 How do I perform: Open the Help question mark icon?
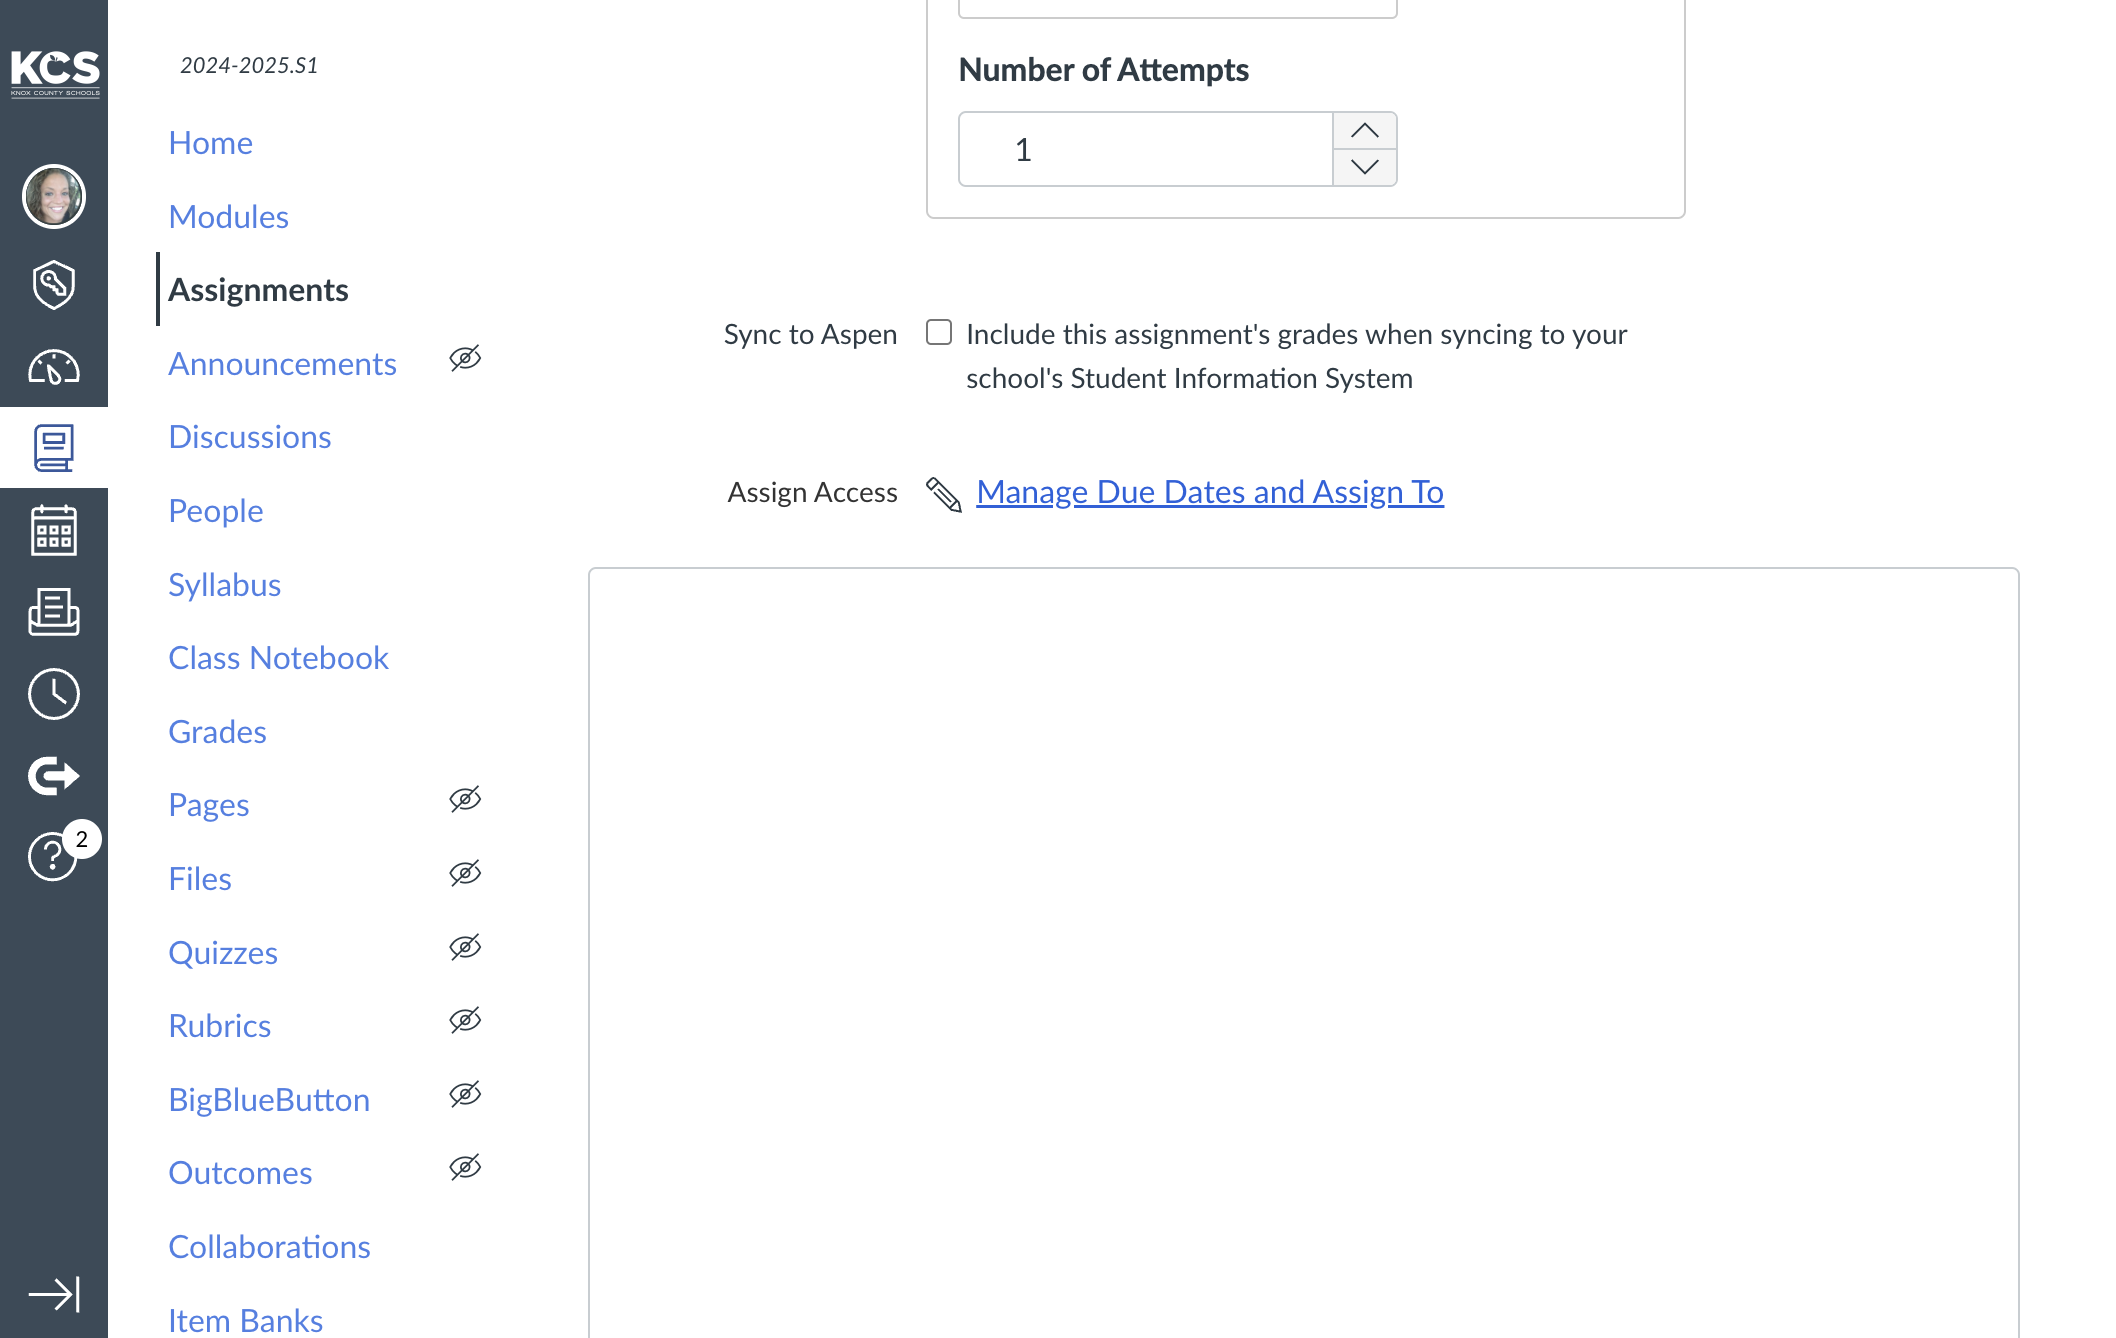coord(54,856)
